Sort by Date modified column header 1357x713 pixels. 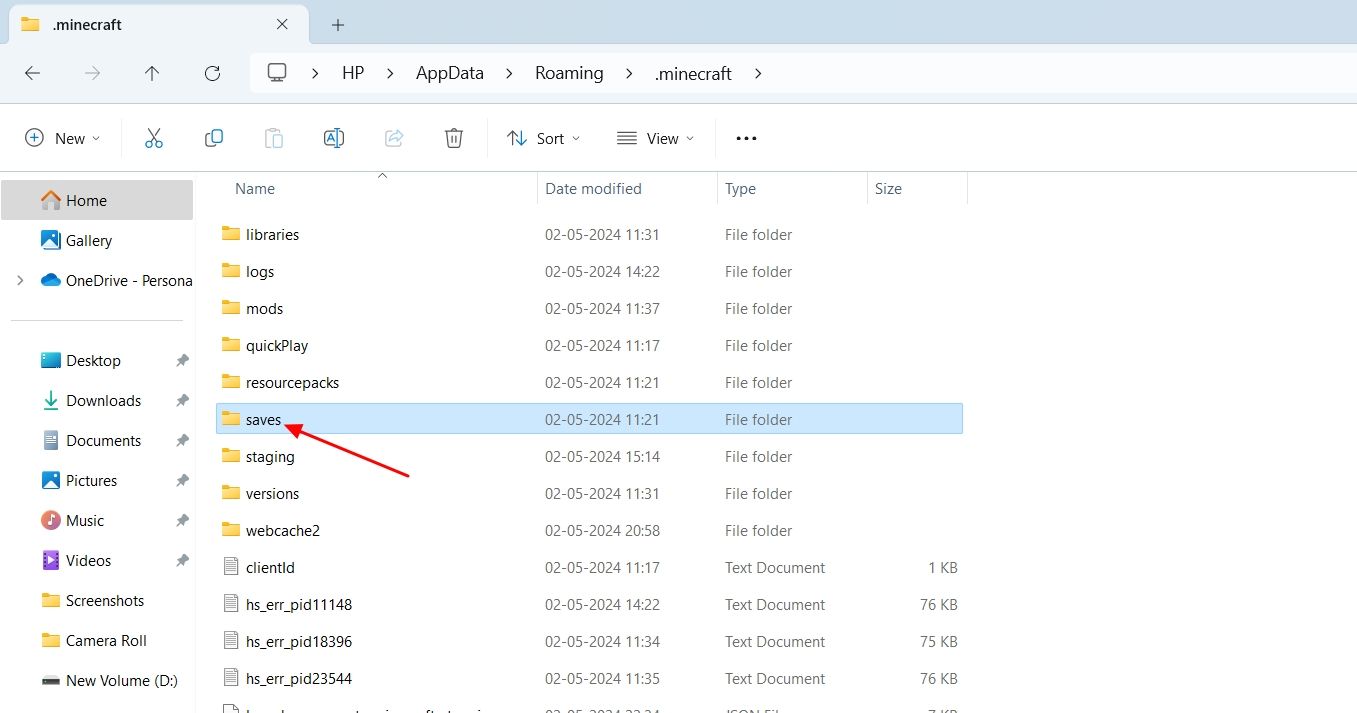pyautogui.click(x=593, y=188)
